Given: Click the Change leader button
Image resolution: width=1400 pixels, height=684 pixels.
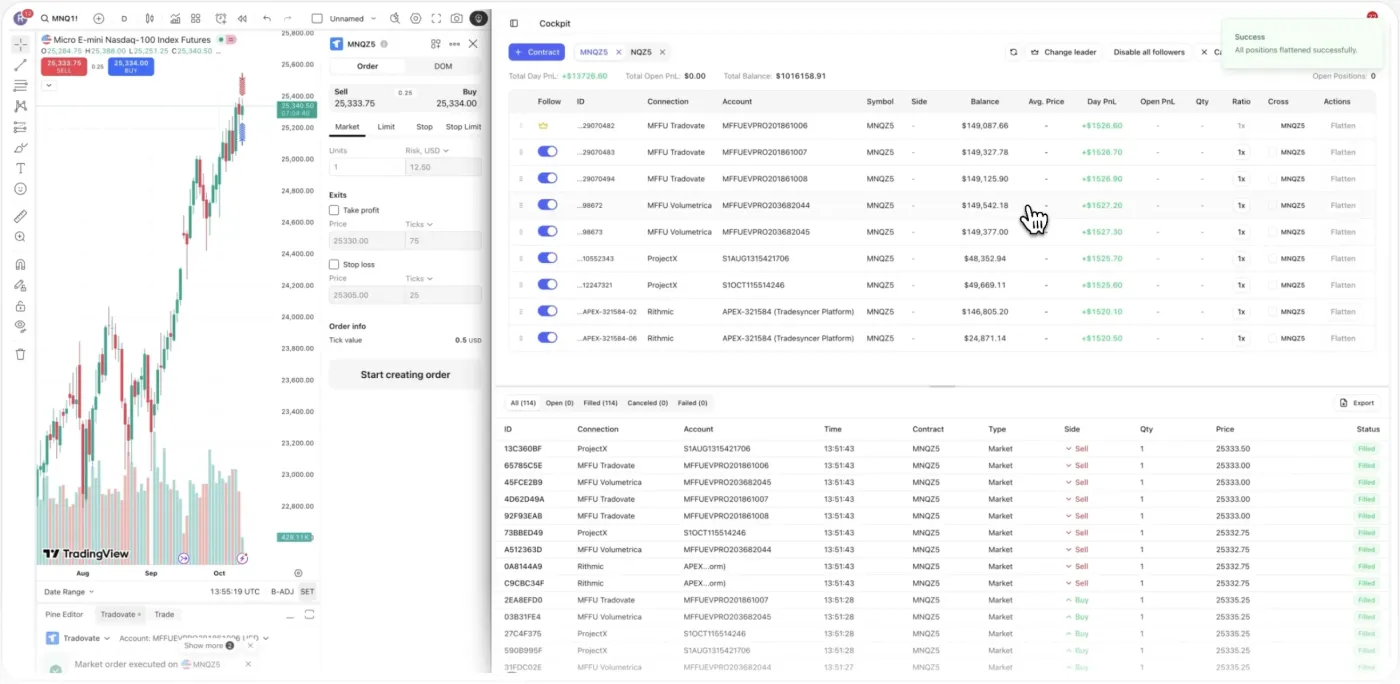Looking at the screenshot, I should coord(1063,52).
